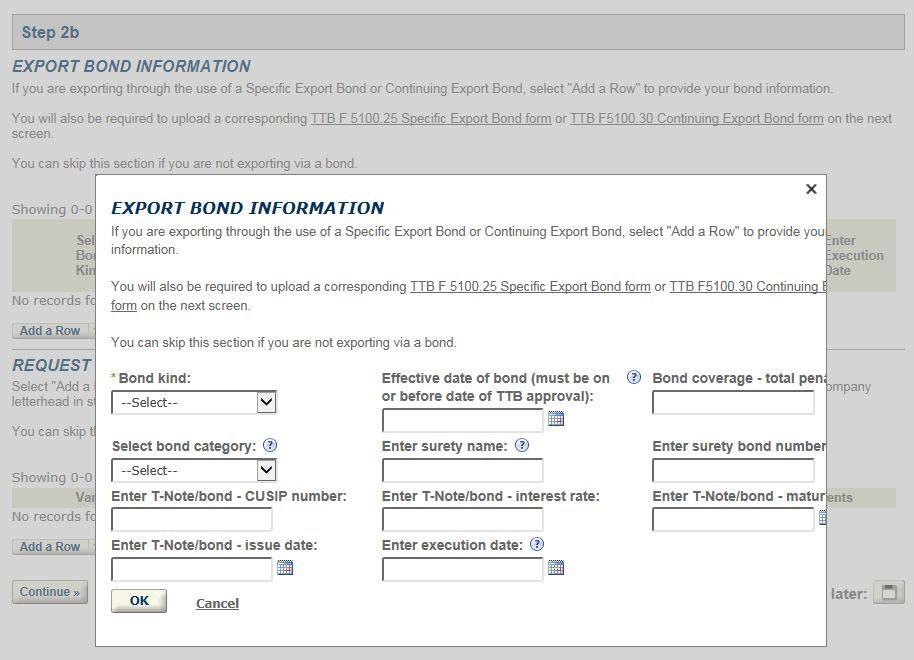The image size is (914, 660).
Task: Click help icon next to surety name
Action: coord(521,446)
